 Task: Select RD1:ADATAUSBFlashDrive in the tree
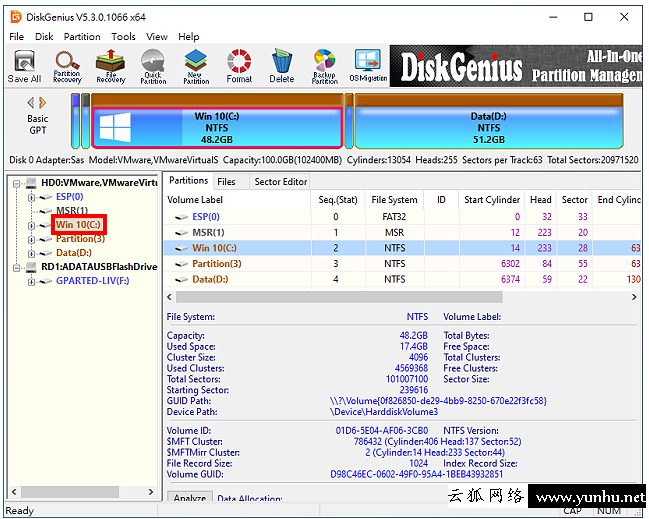pos(99,267)
